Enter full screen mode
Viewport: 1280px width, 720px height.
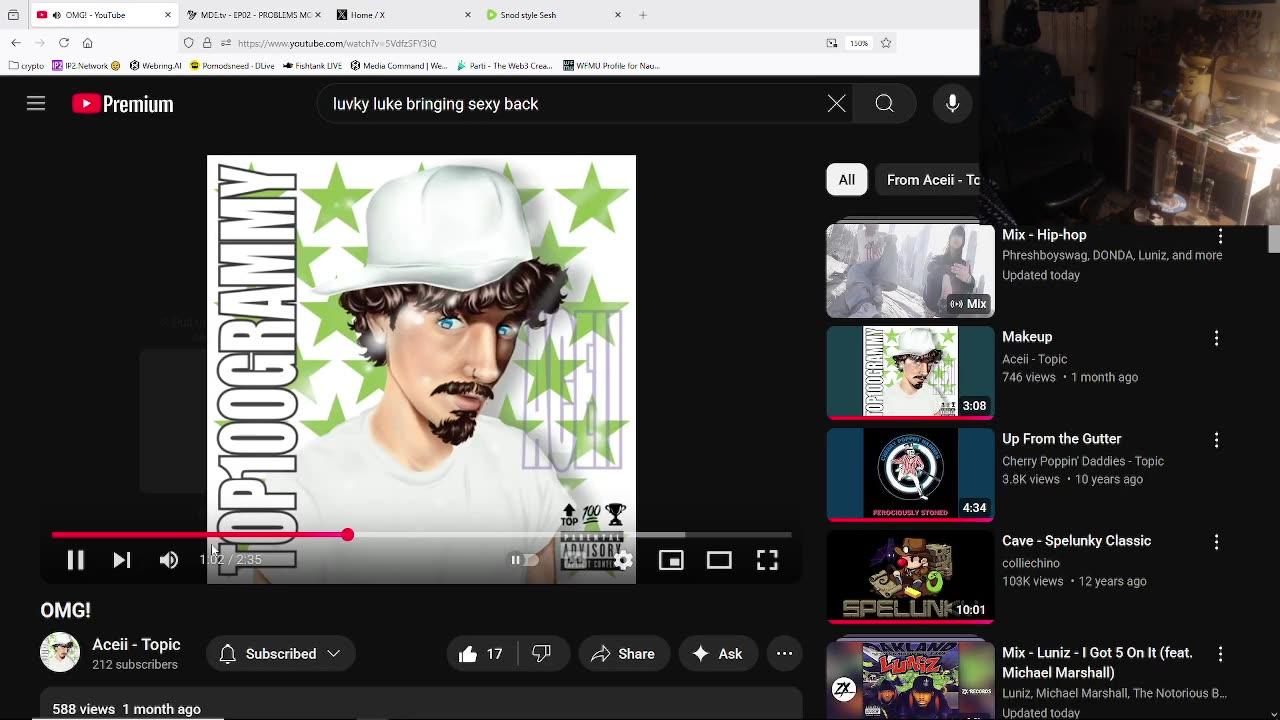coord(767,560)
